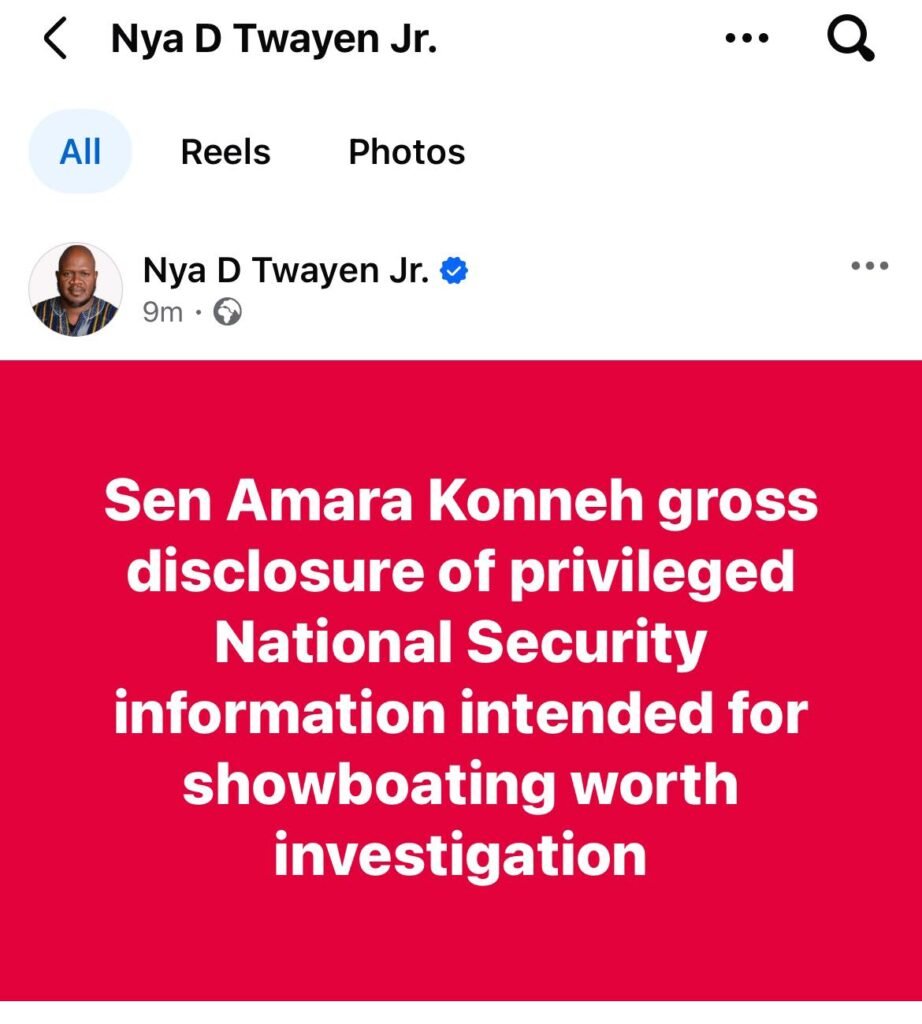Tap the "Sen Amara Konneh gross" line of the post
The height and width of the screenshot is (1024, 922).
461,501
